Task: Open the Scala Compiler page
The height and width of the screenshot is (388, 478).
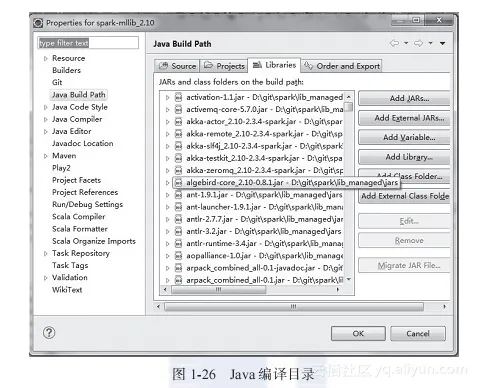Action: tap(78, 217)
